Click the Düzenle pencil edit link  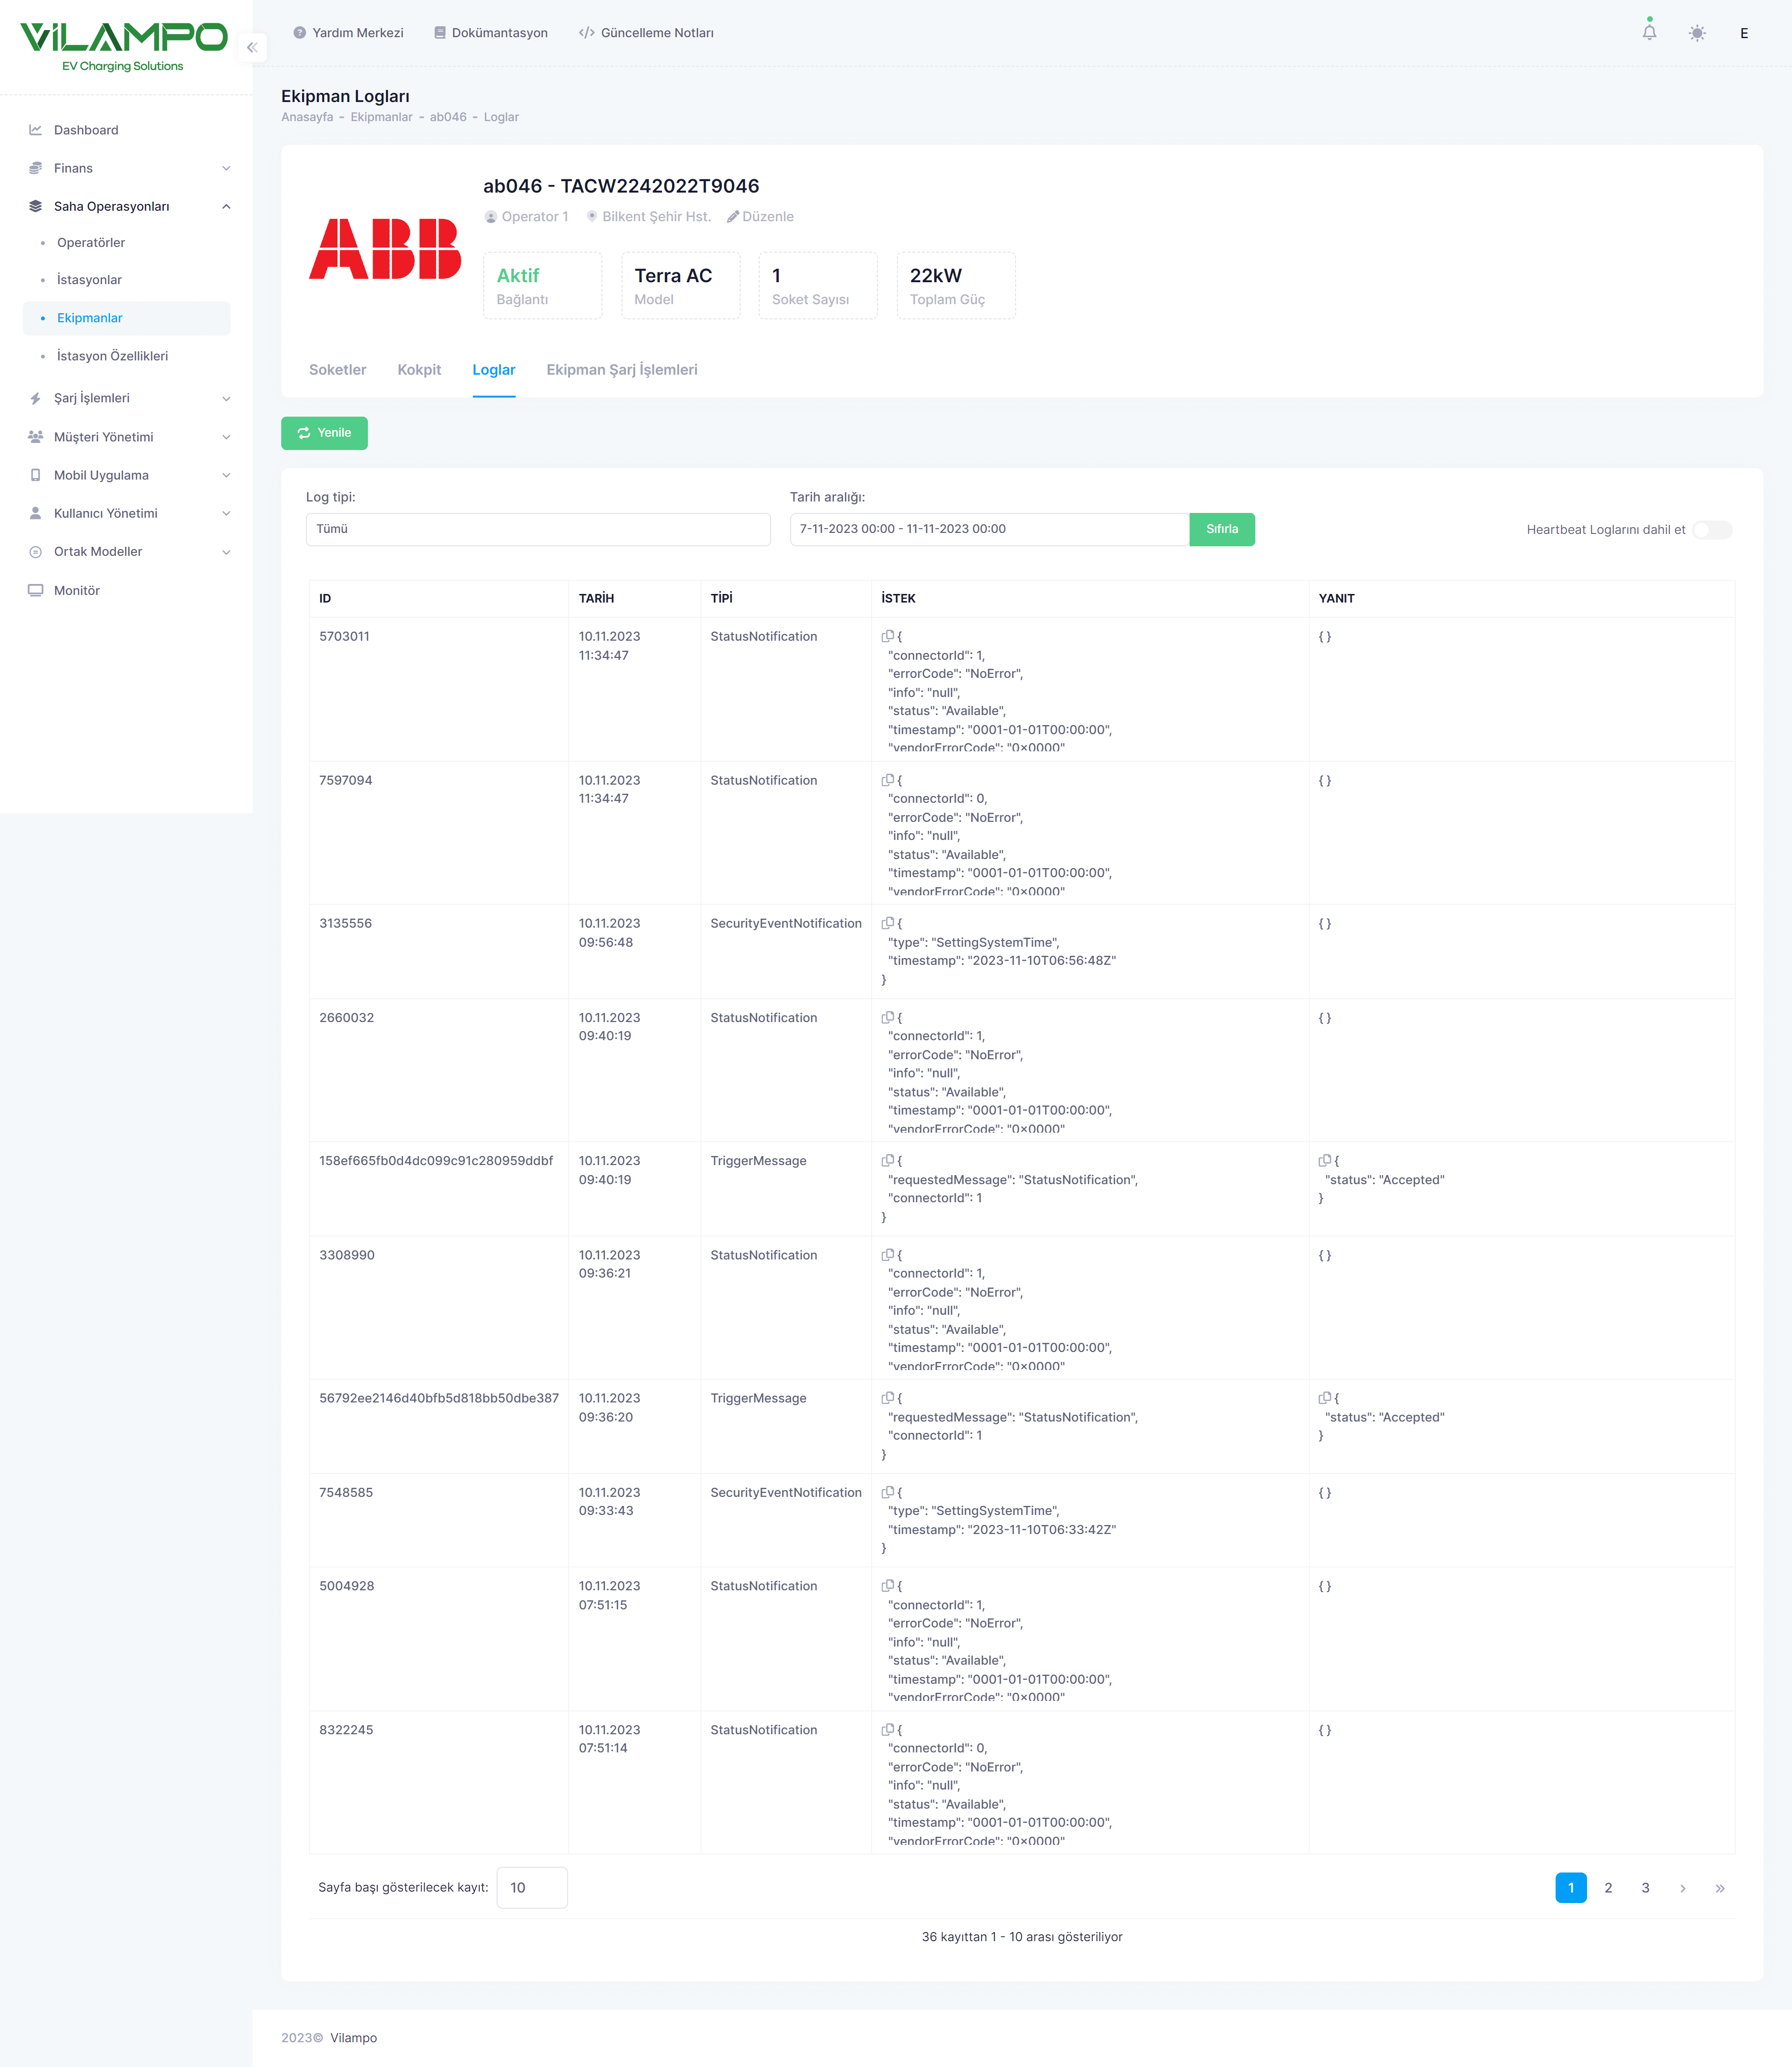tap(760, 216)
